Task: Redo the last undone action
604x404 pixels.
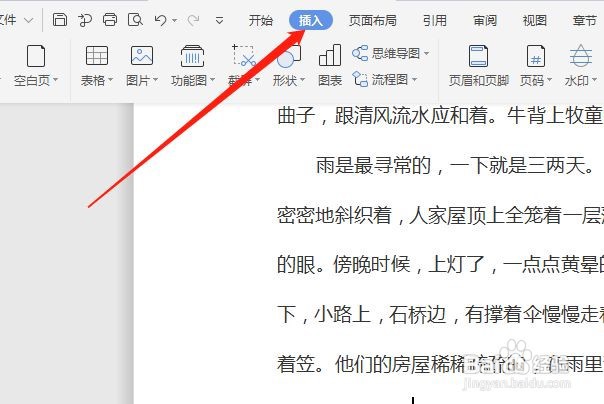Action: click(193, 20)
